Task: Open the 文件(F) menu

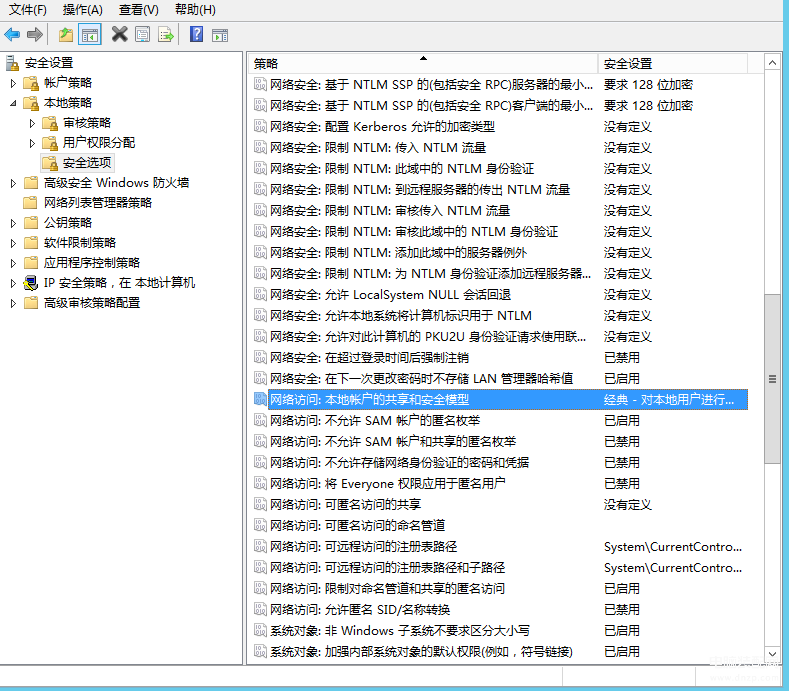Action: [28, 10]
